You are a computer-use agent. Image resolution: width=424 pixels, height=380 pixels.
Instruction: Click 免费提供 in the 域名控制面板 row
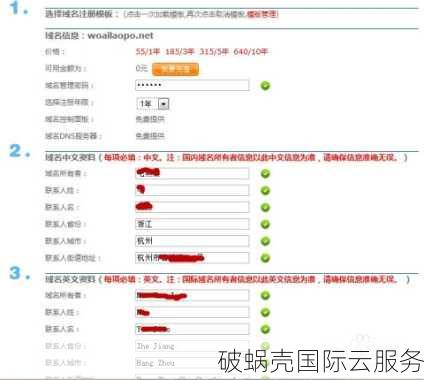point(150,119)
